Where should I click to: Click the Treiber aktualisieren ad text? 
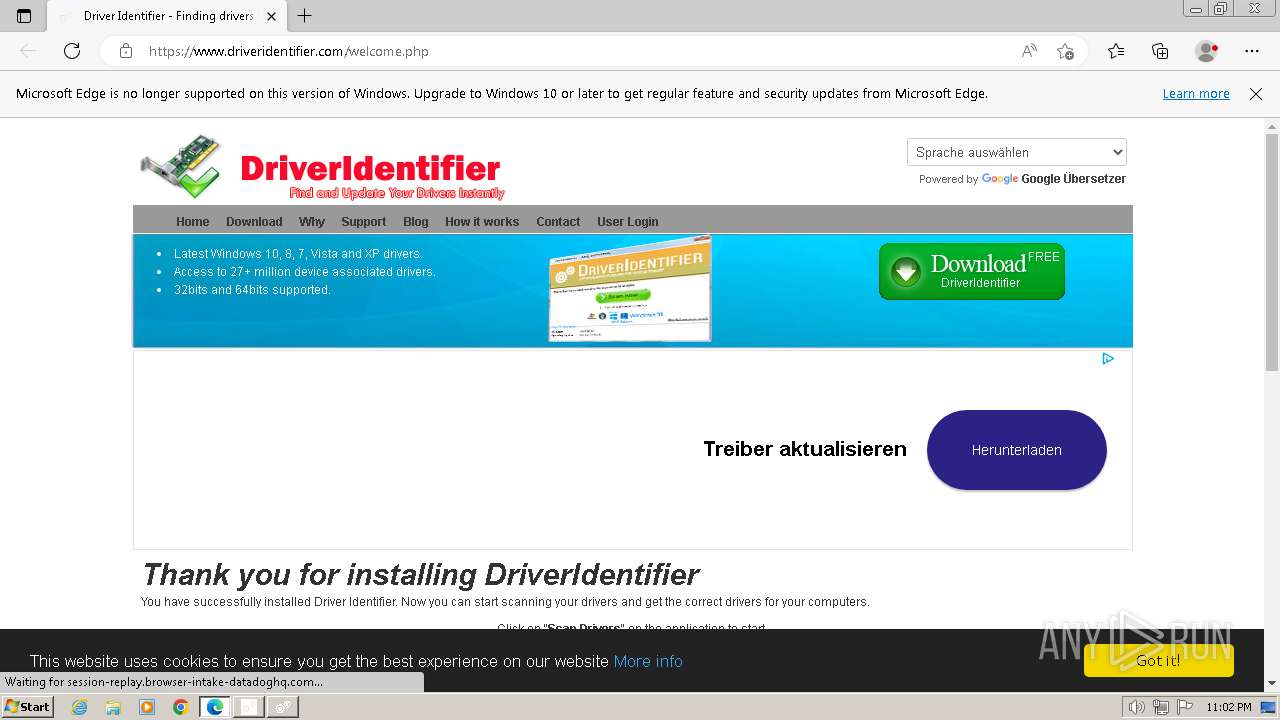pyautogui.click(x=805, y=449)
